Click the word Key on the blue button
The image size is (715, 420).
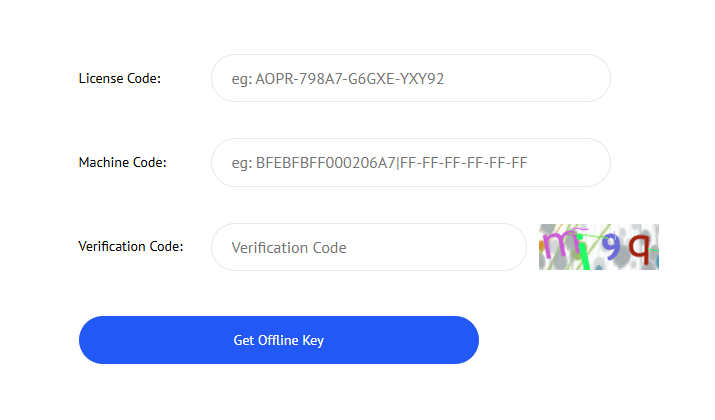[313, 341]
